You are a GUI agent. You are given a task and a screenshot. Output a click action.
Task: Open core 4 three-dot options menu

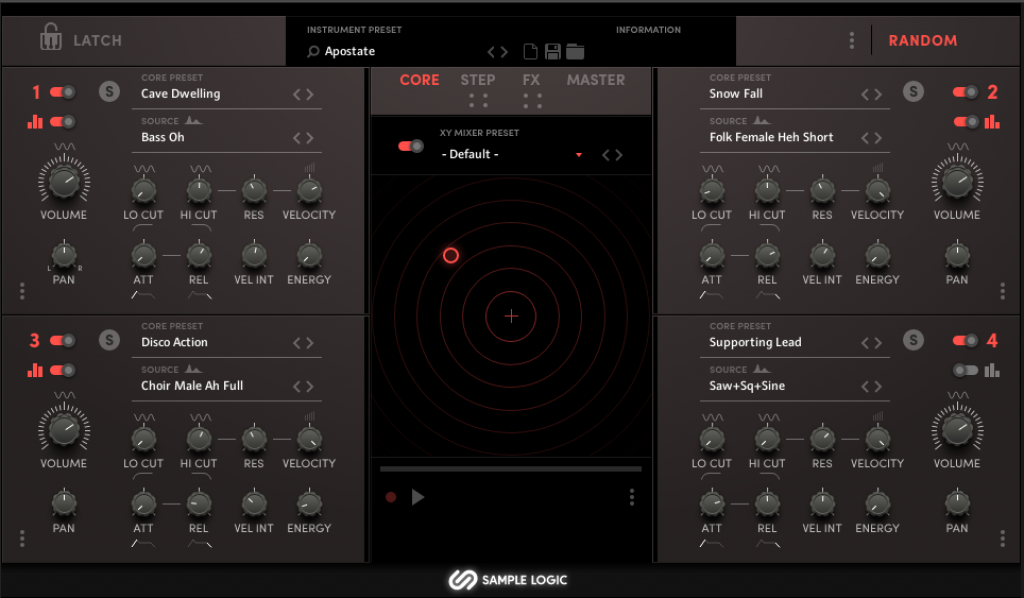coord(1002,539)
